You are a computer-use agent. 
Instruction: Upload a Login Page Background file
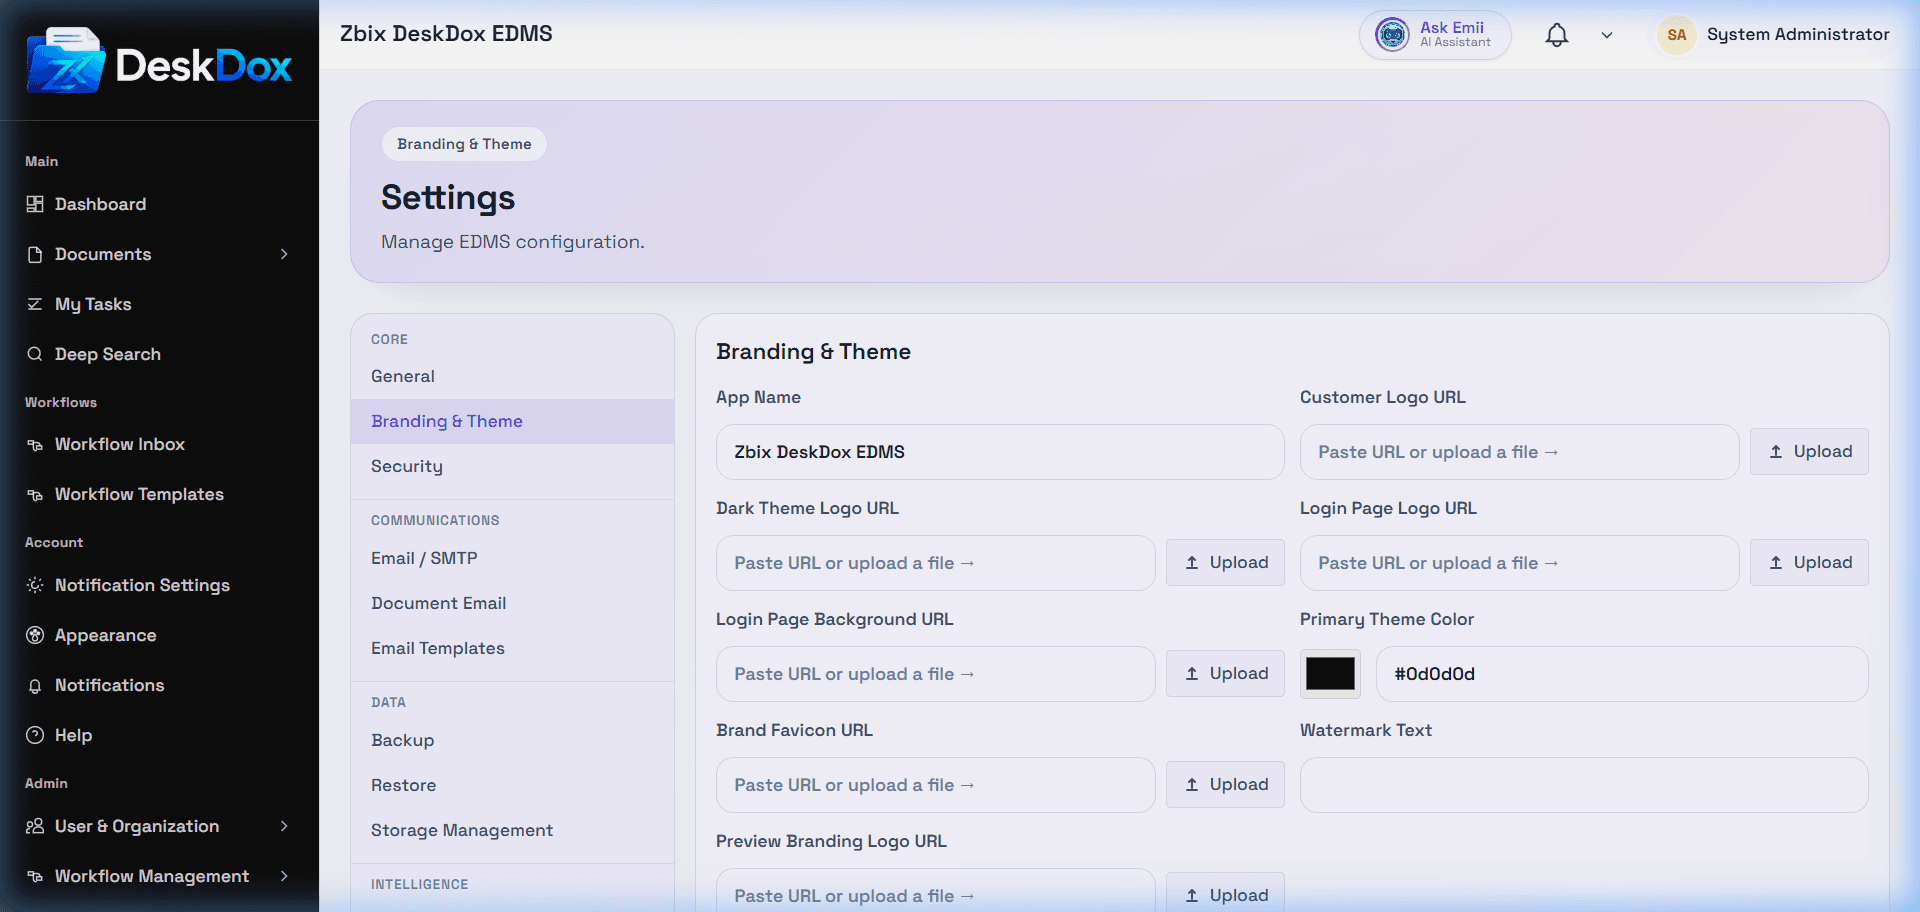click(x=1225, y=674)
